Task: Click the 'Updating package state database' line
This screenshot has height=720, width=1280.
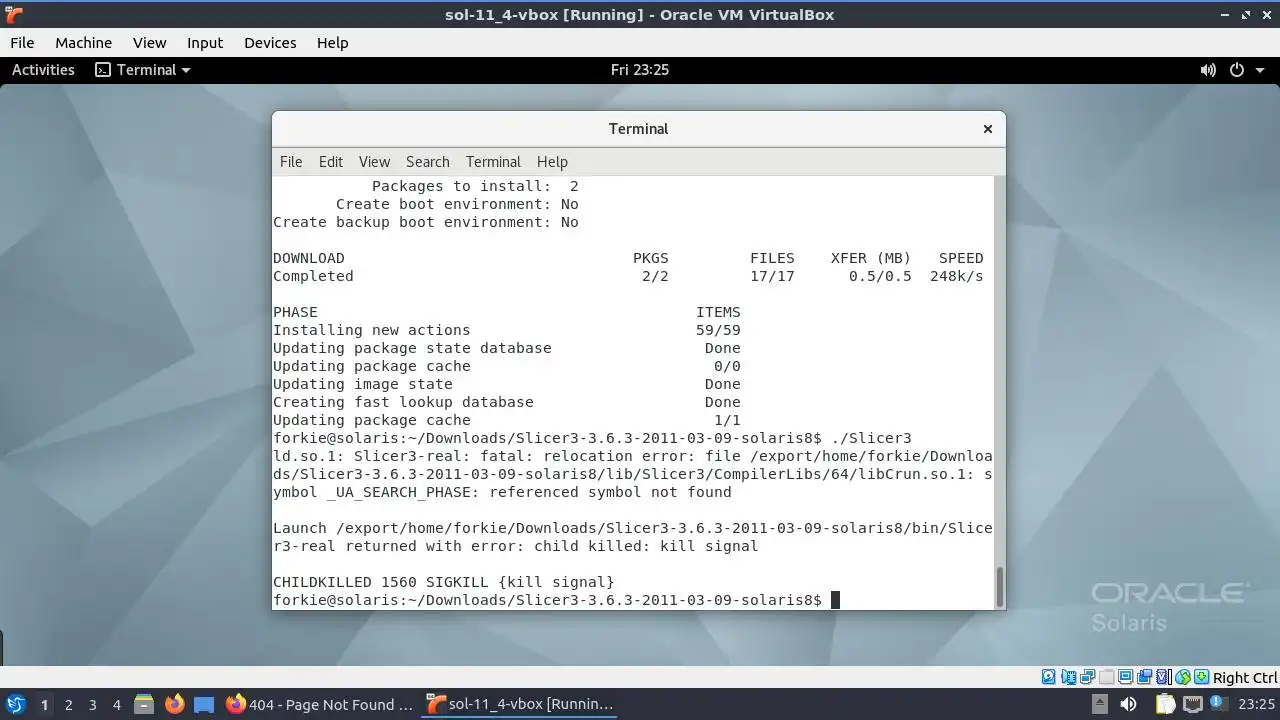Action: pos(507,348)
